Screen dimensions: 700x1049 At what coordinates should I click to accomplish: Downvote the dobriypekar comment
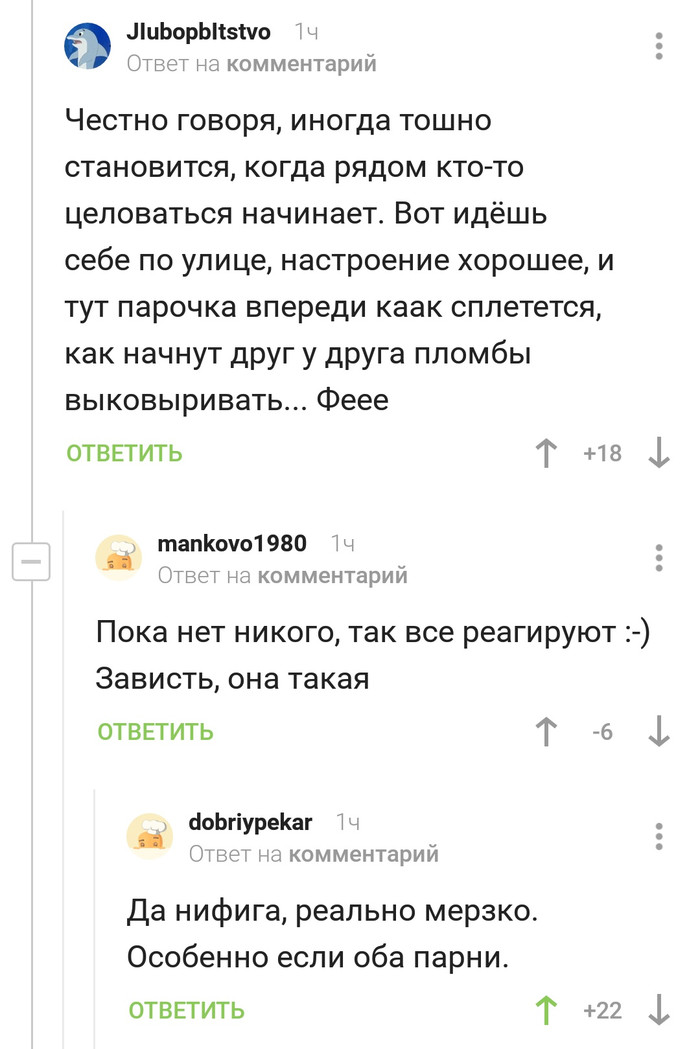tap(659, 1010)
